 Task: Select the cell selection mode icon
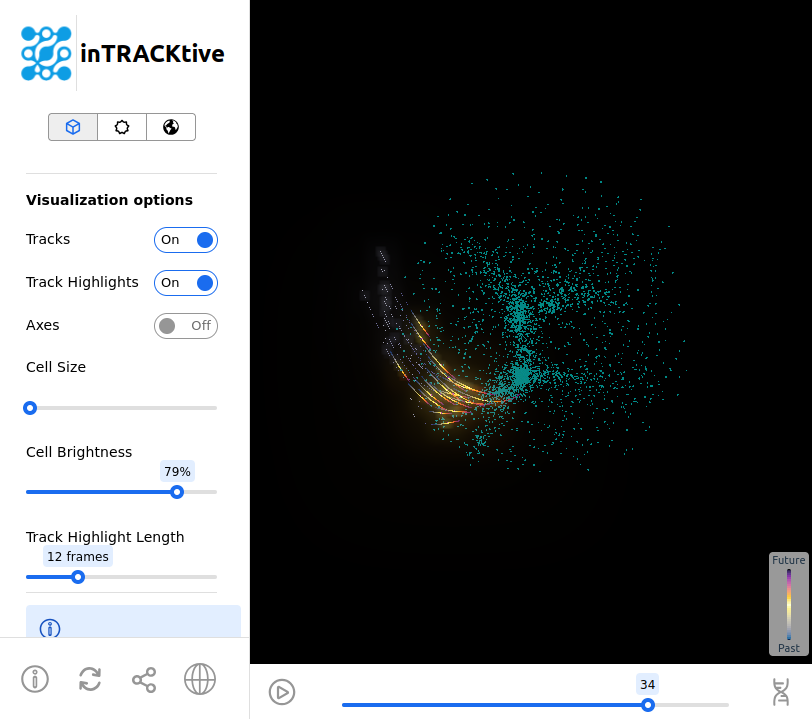[122, 127]
